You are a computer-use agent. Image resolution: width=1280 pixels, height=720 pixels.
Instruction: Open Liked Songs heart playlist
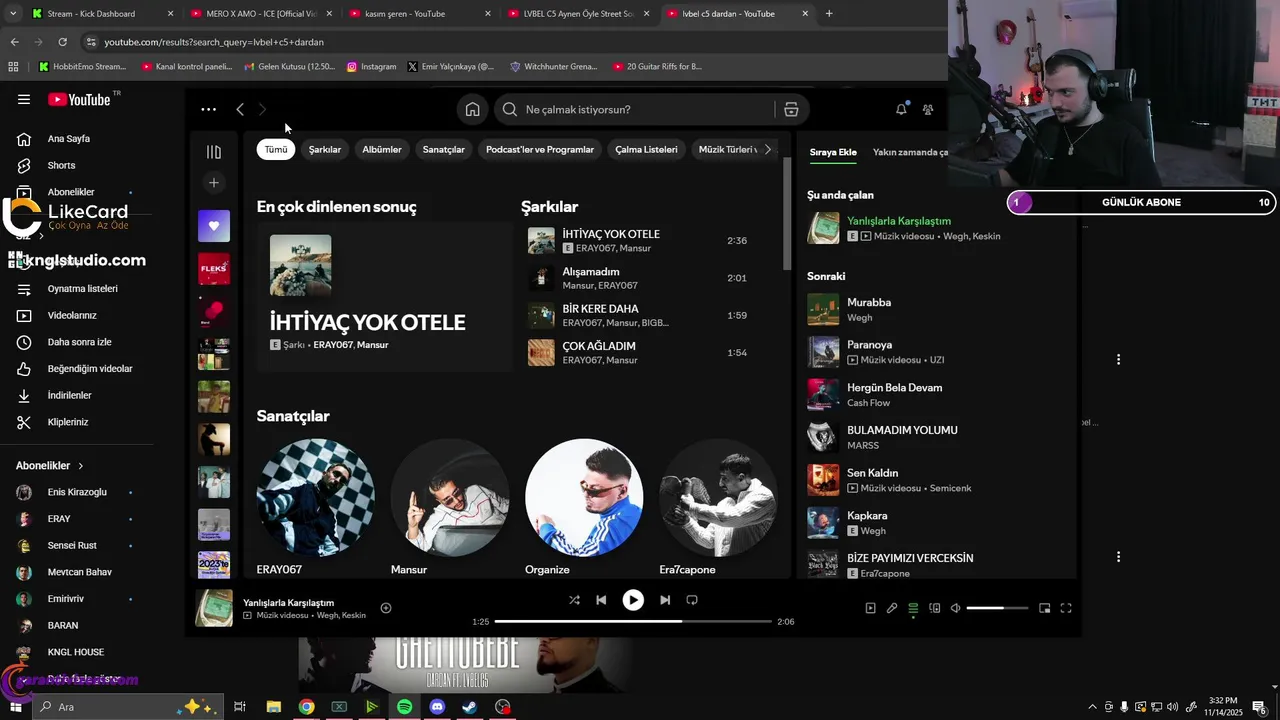tap(214, 226)
